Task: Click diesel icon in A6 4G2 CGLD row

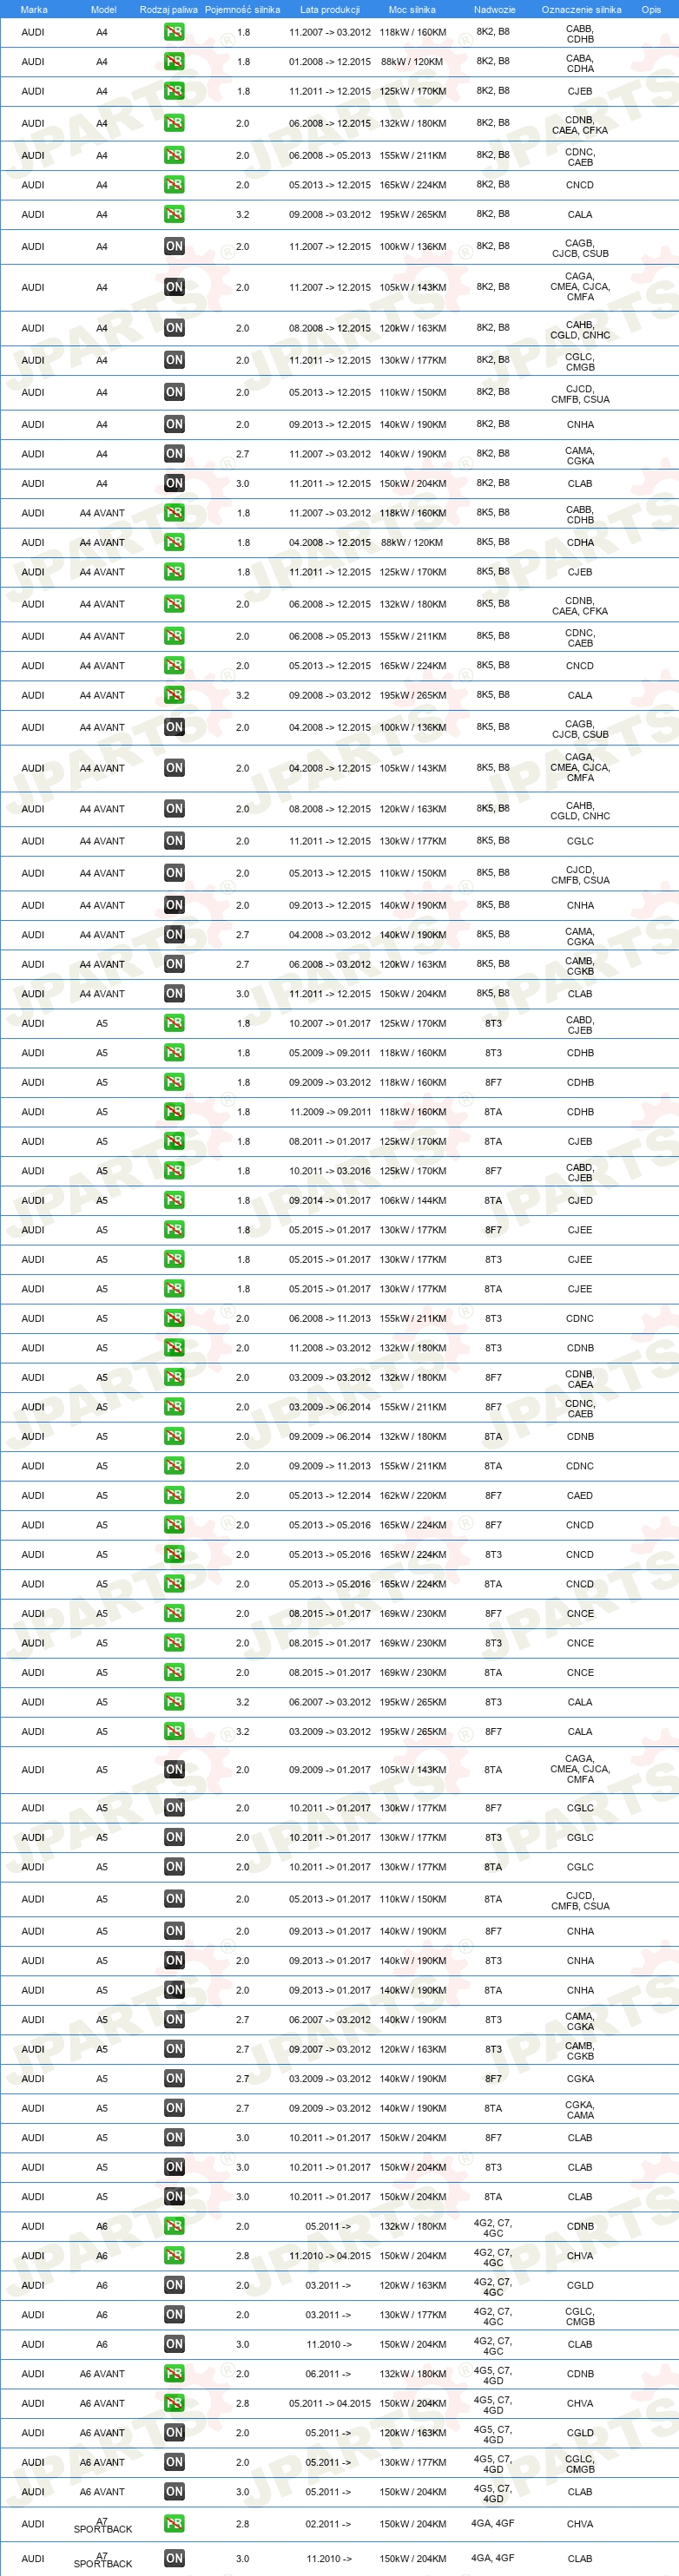Action: [174, 2285]
